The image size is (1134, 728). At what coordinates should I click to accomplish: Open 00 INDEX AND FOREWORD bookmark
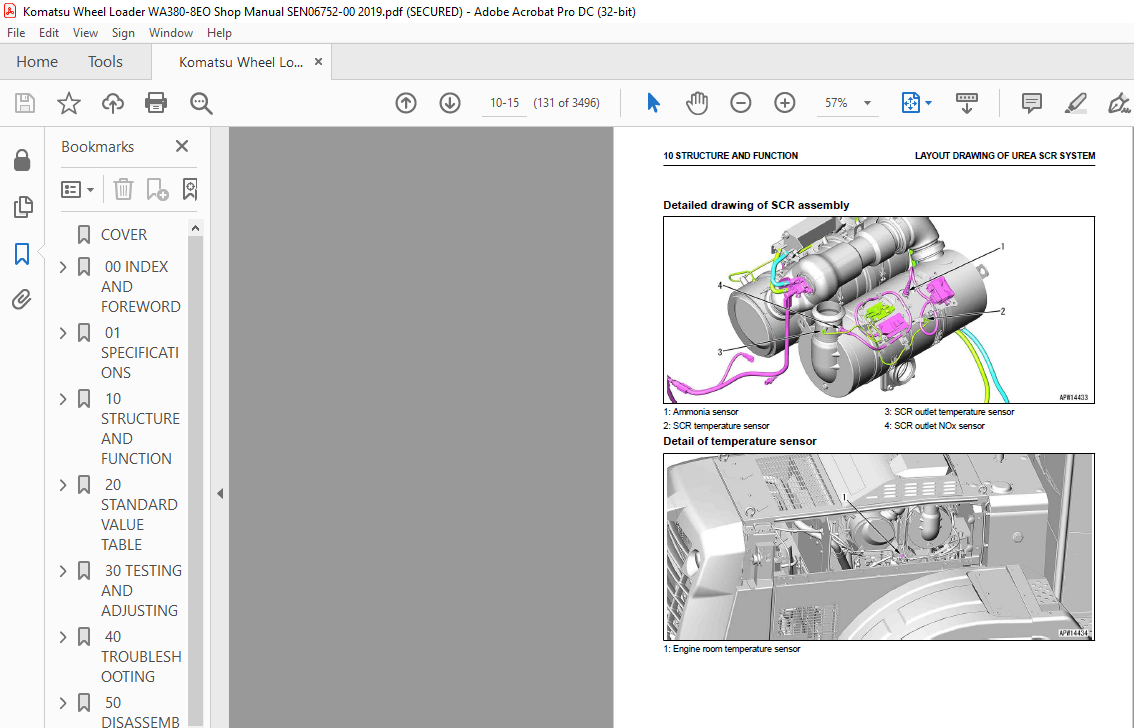pos(140,286)
